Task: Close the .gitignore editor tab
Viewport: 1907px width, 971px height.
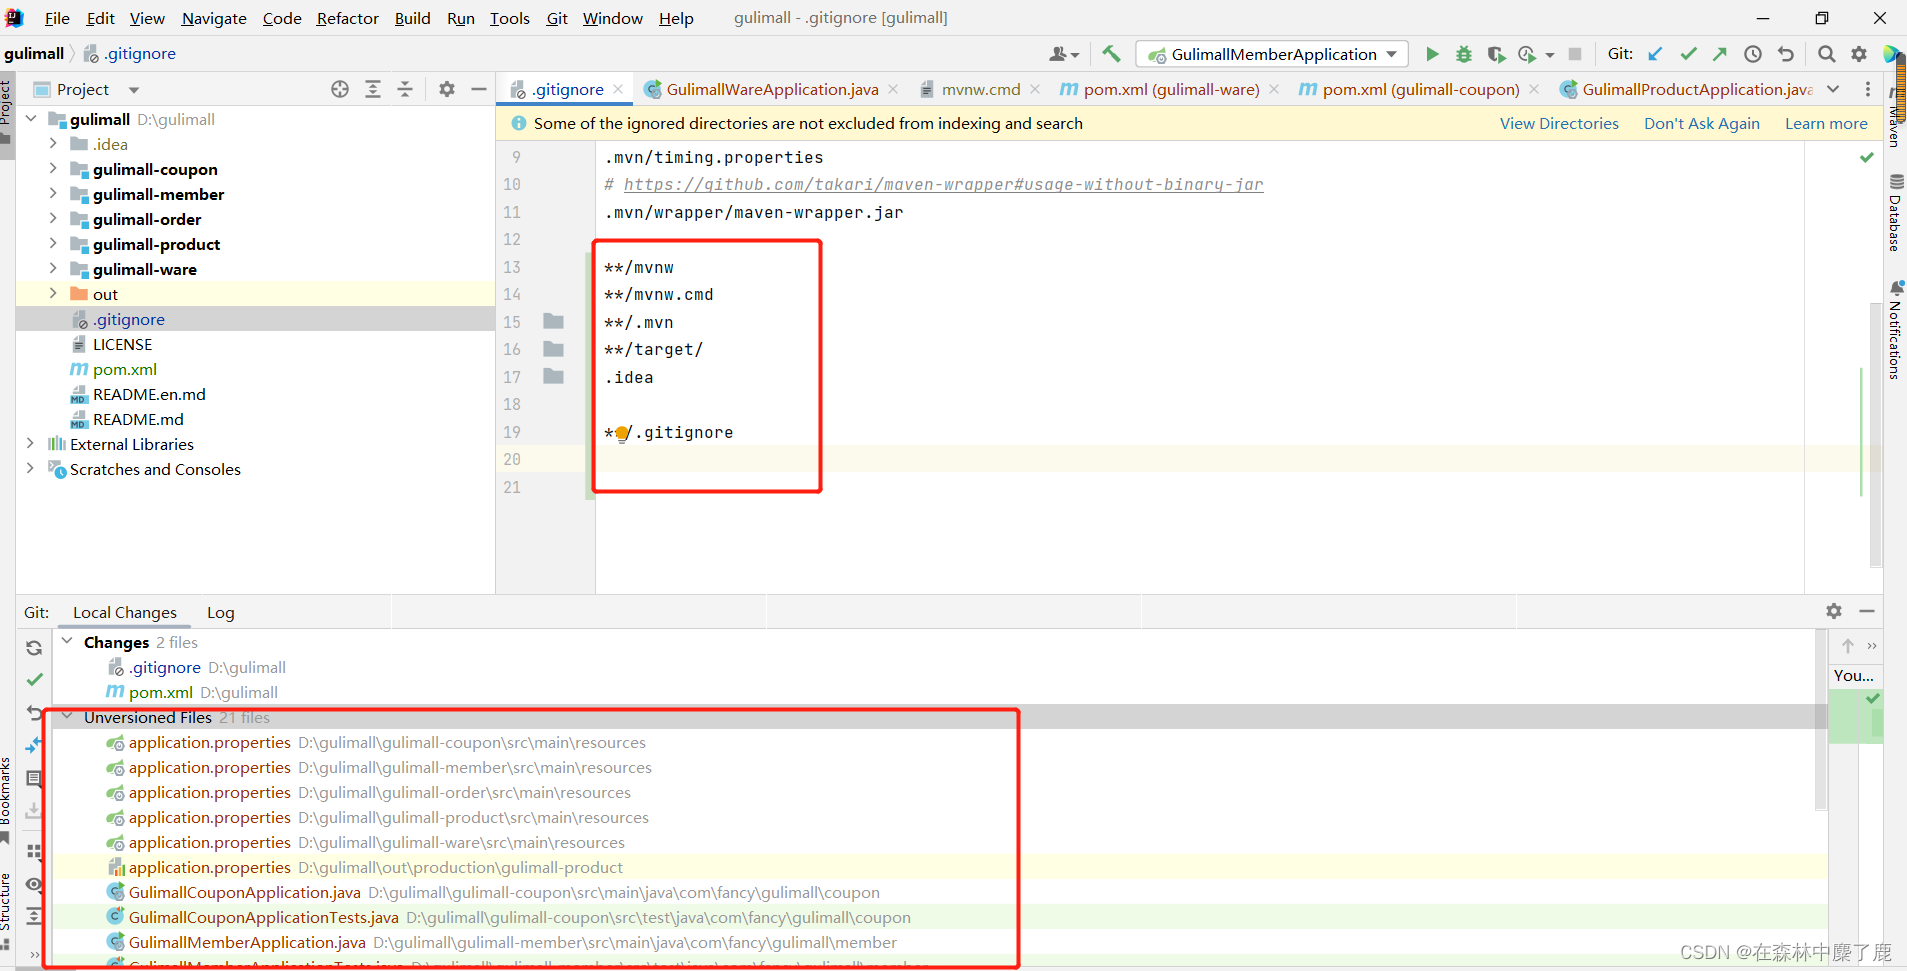Action: (618, 89)
